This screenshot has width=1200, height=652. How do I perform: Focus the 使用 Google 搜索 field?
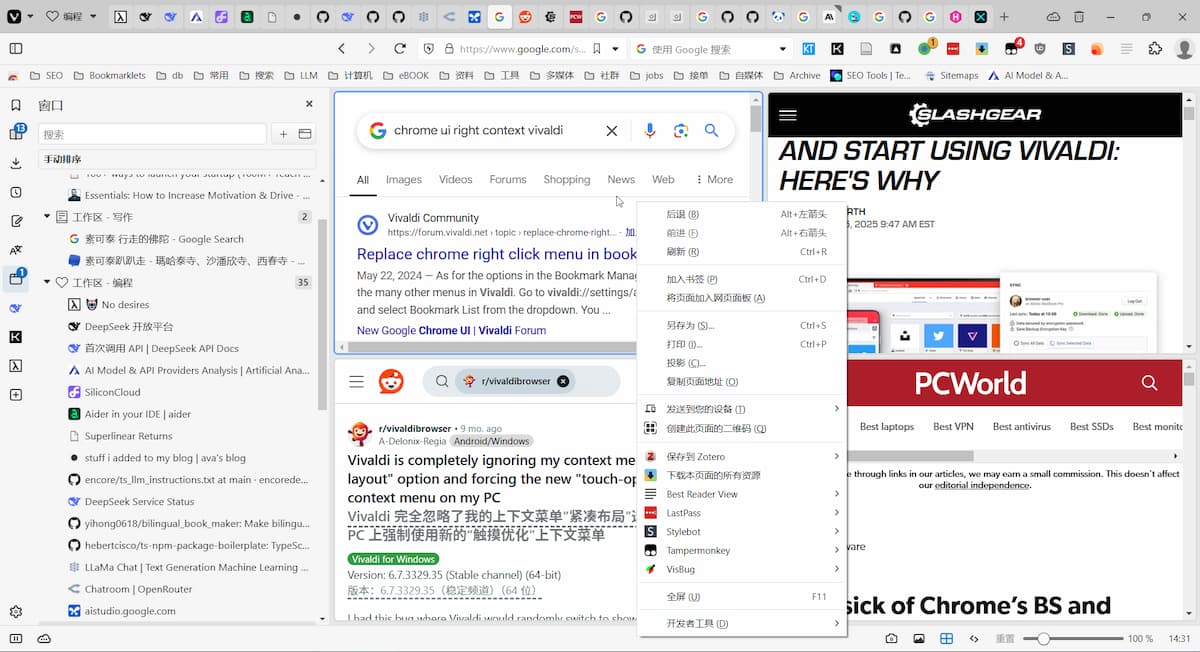[x=713, y=48]
